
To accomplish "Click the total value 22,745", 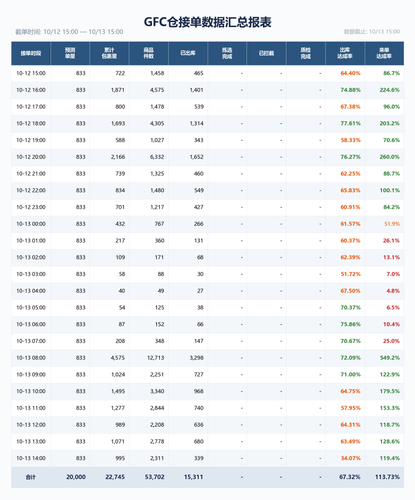I will pyautogui.click(x=115, y=477).
